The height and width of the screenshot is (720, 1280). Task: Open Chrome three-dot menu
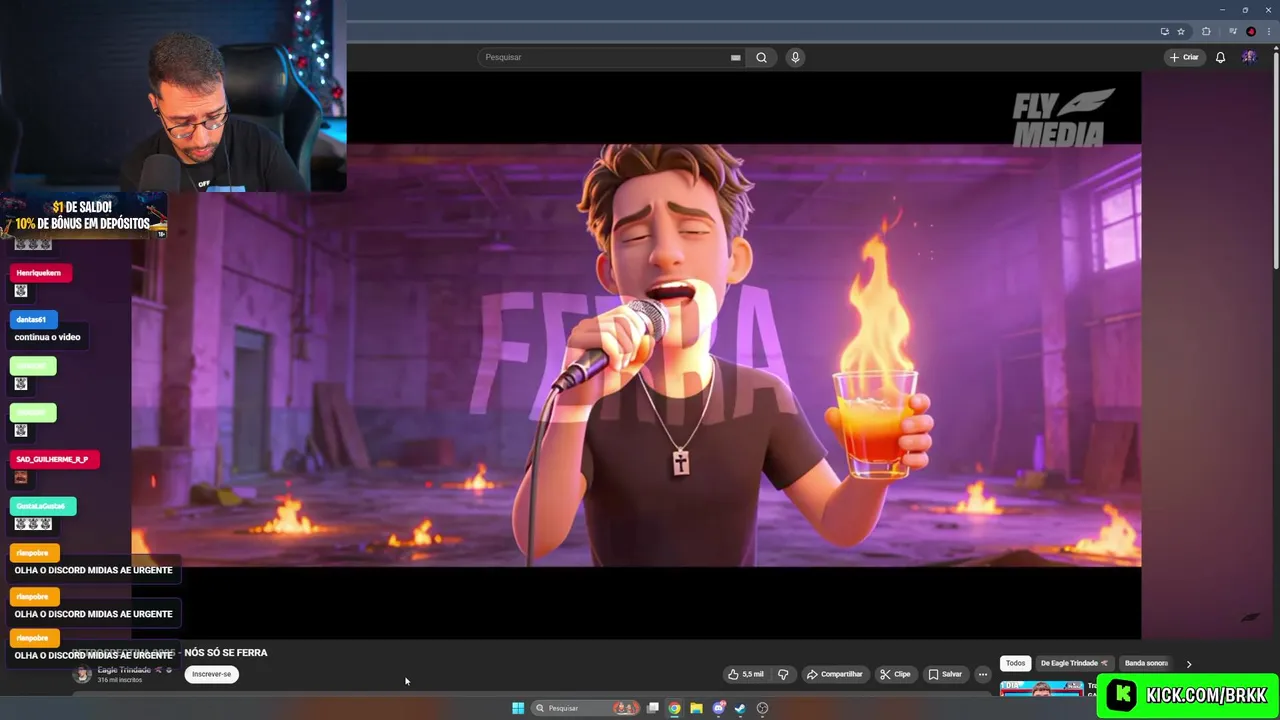click(x=1268, y=31)
